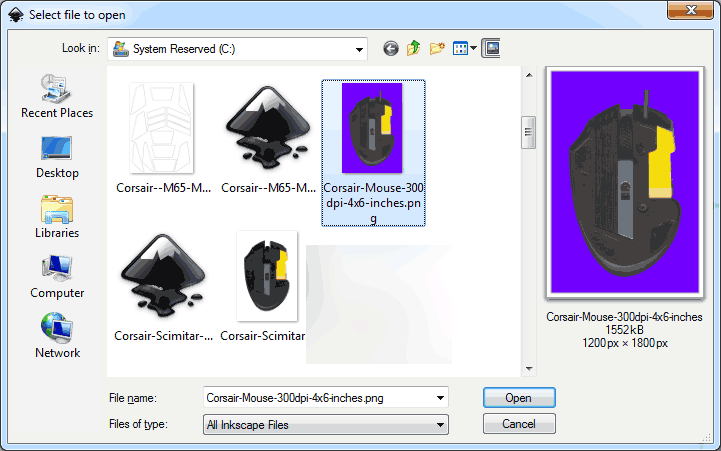Close the Select file to open dialog
Image resolution: width=721 pixels, height=451 pixels.
pyautogui.click(x=690, y=10)
